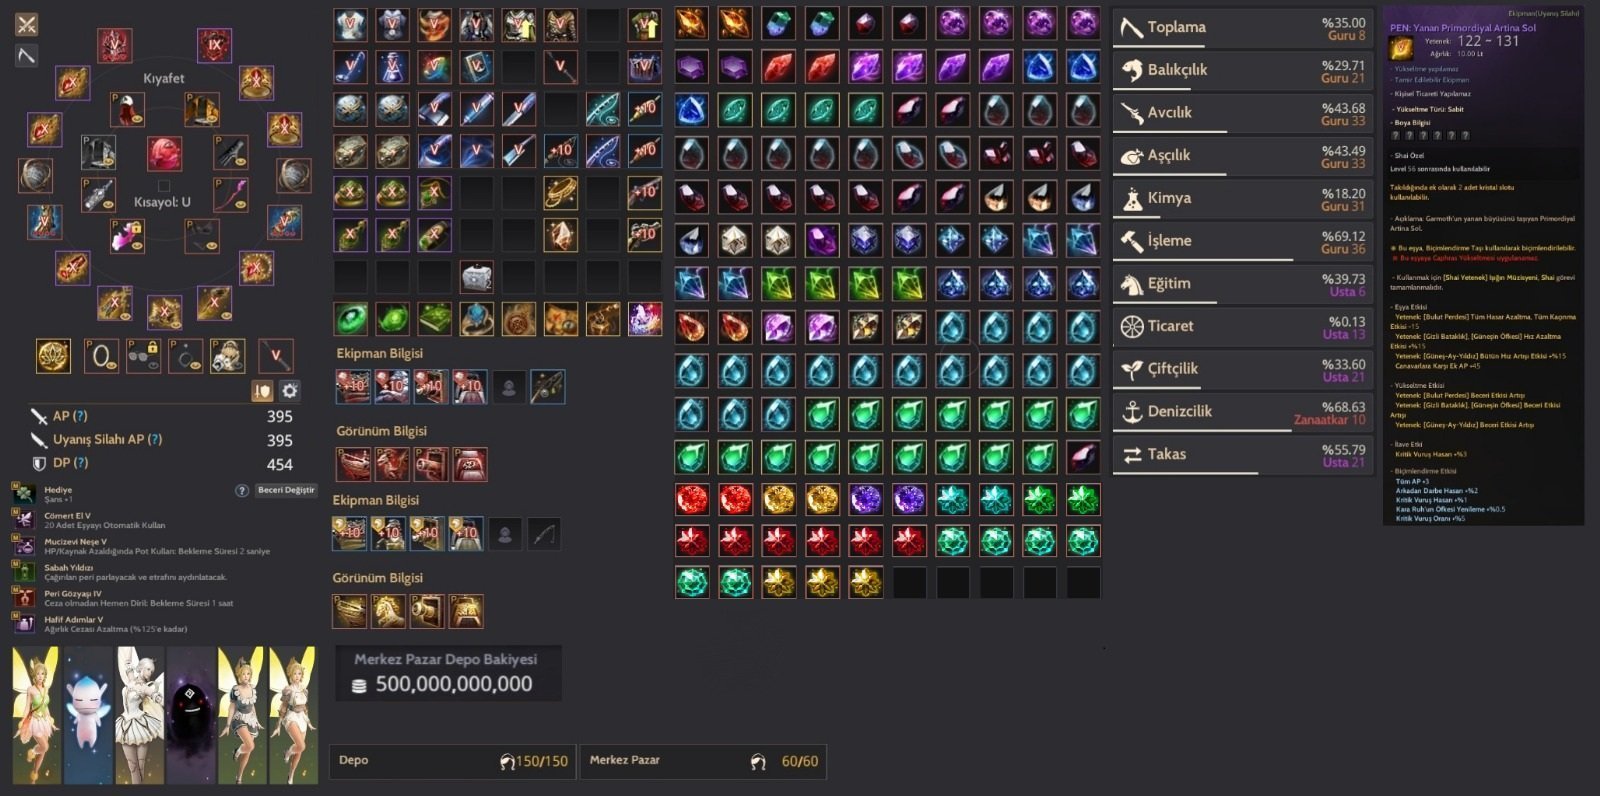Tick the checkbox above Kısayol: U
1600x796 pixels.
164,186
